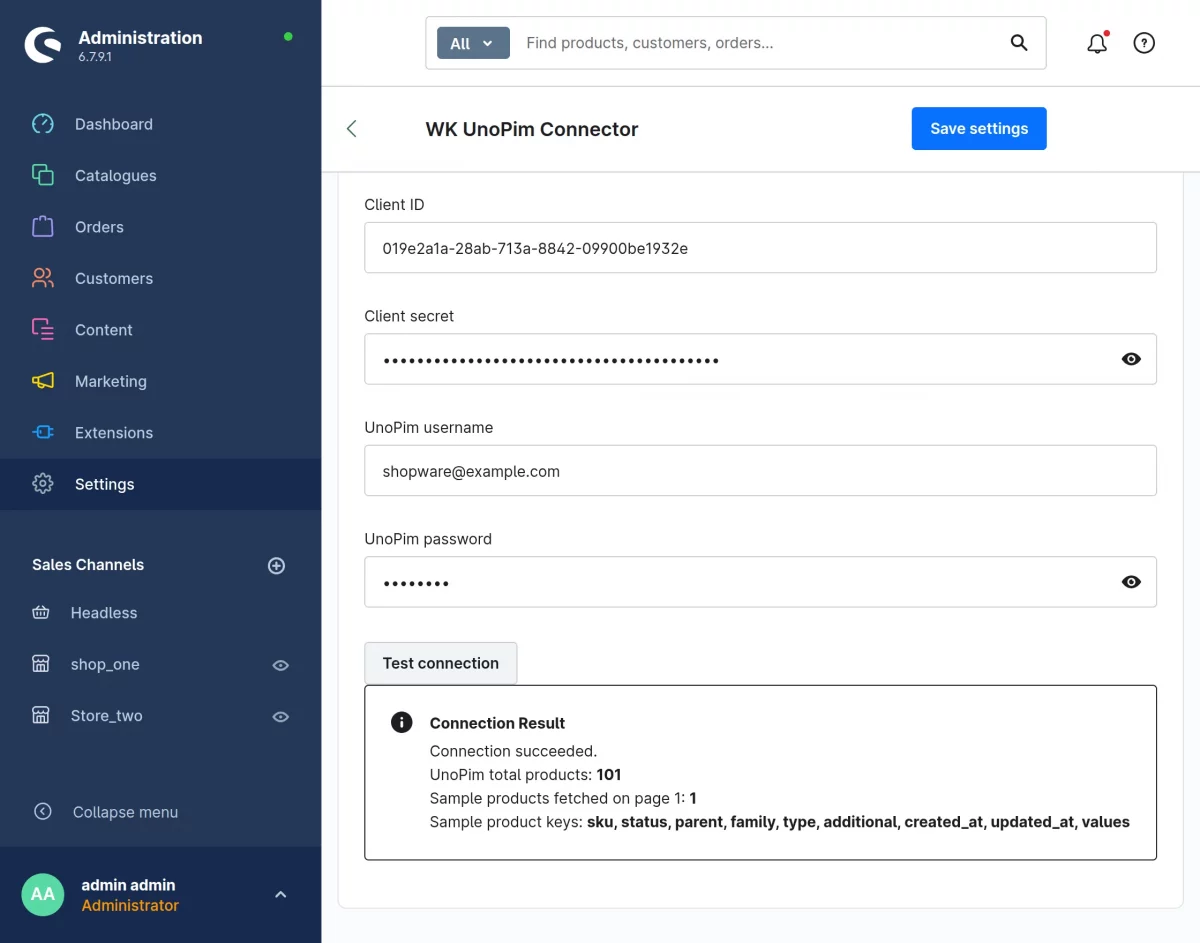1200x943 pixels.
Task: Add a new sales channel with plus icon
Action: [x=277, y=565]
